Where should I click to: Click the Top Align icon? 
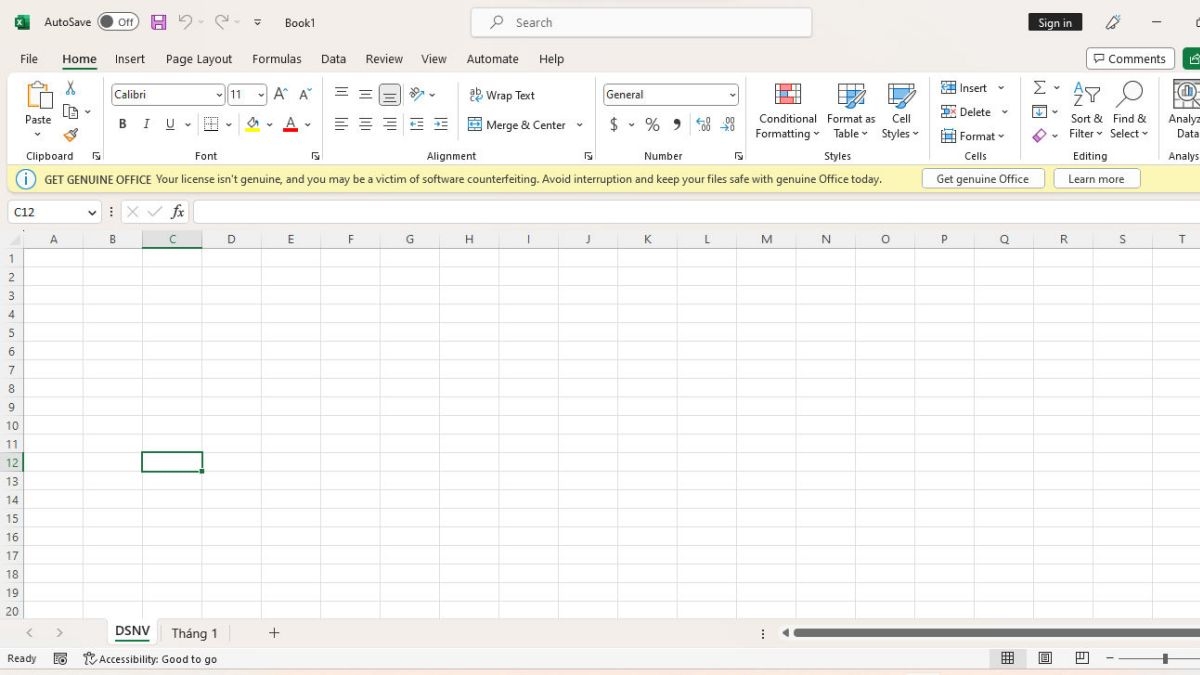pyautogui.click(x=341, y=95)
